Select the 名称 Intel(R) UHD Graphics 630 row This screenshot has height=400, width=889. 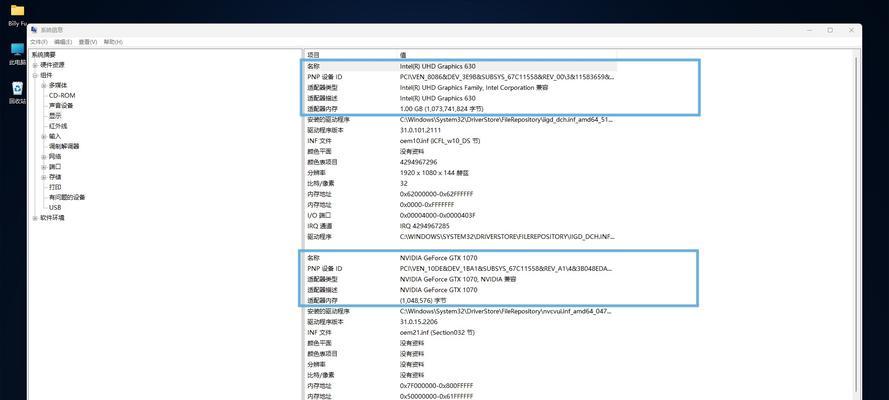pyautogui.click(x=460, y=66)
